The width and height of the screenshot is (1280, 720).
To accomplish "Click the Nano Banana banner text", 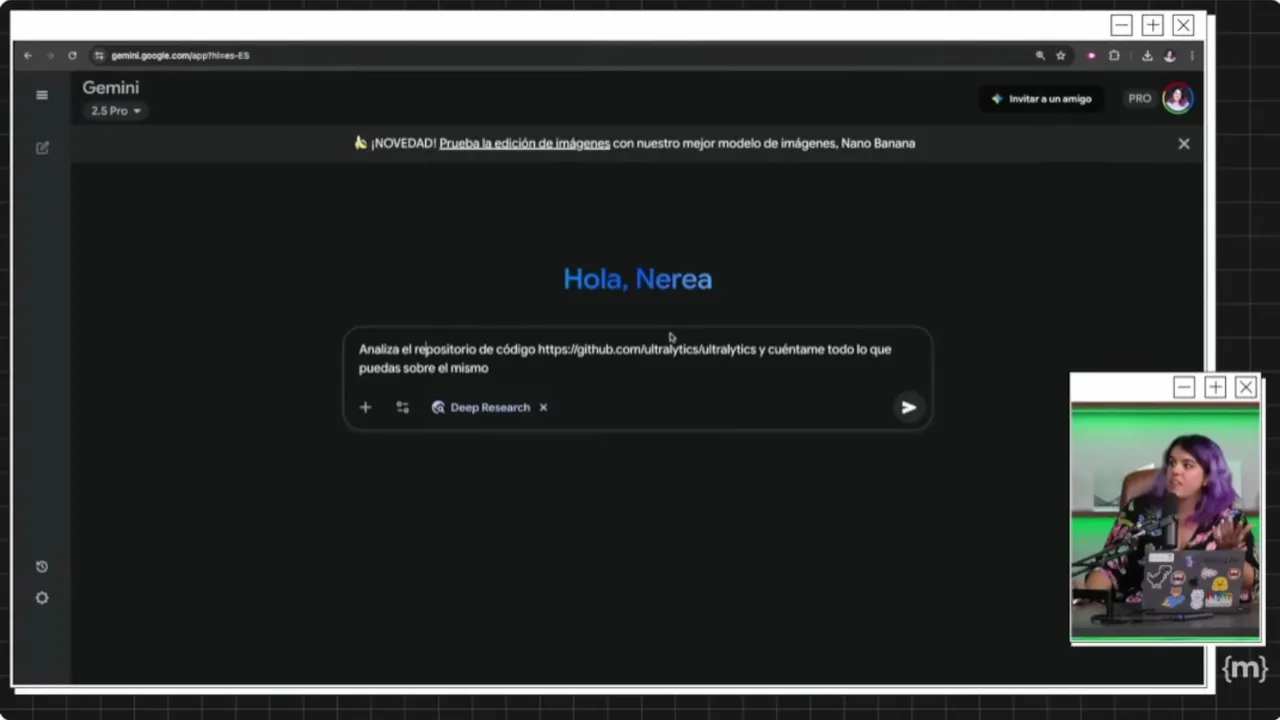I will (878, 143).
